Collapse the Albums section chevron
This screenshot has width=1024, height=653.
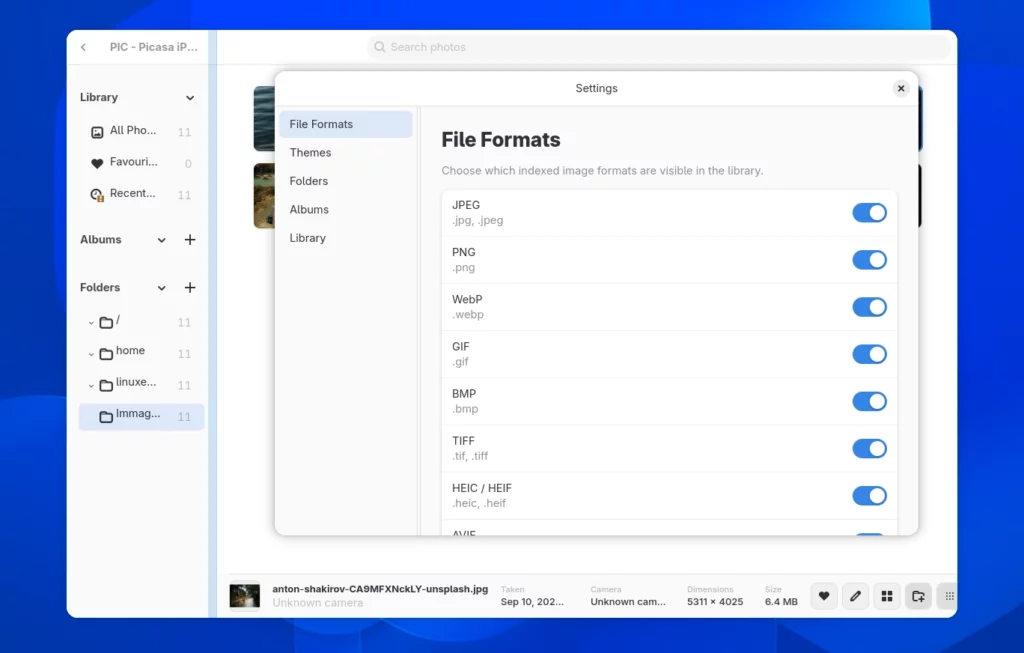(161, 240)
